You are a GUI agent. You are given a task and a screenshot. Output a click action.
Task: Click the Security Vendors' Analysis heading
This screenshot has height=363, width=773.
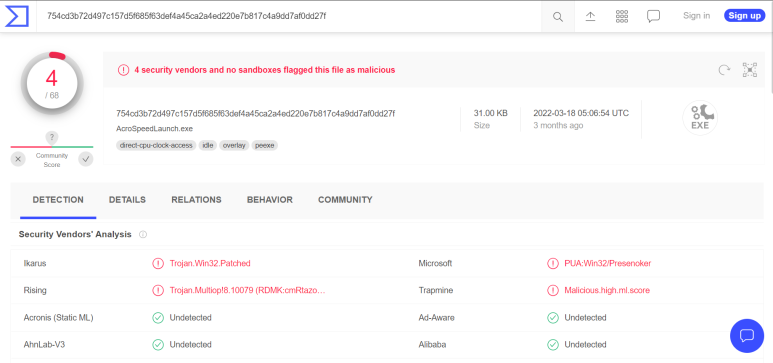[x=75, y=234]
